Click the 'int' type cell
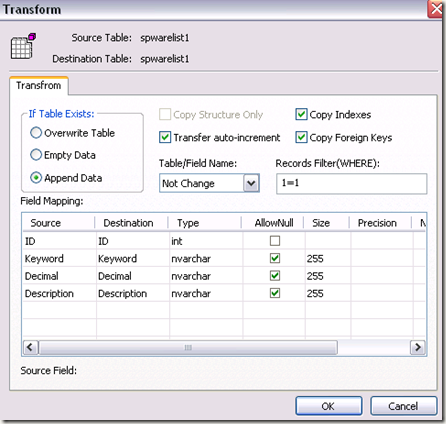 pyautogui.click(x=206, y=241)
